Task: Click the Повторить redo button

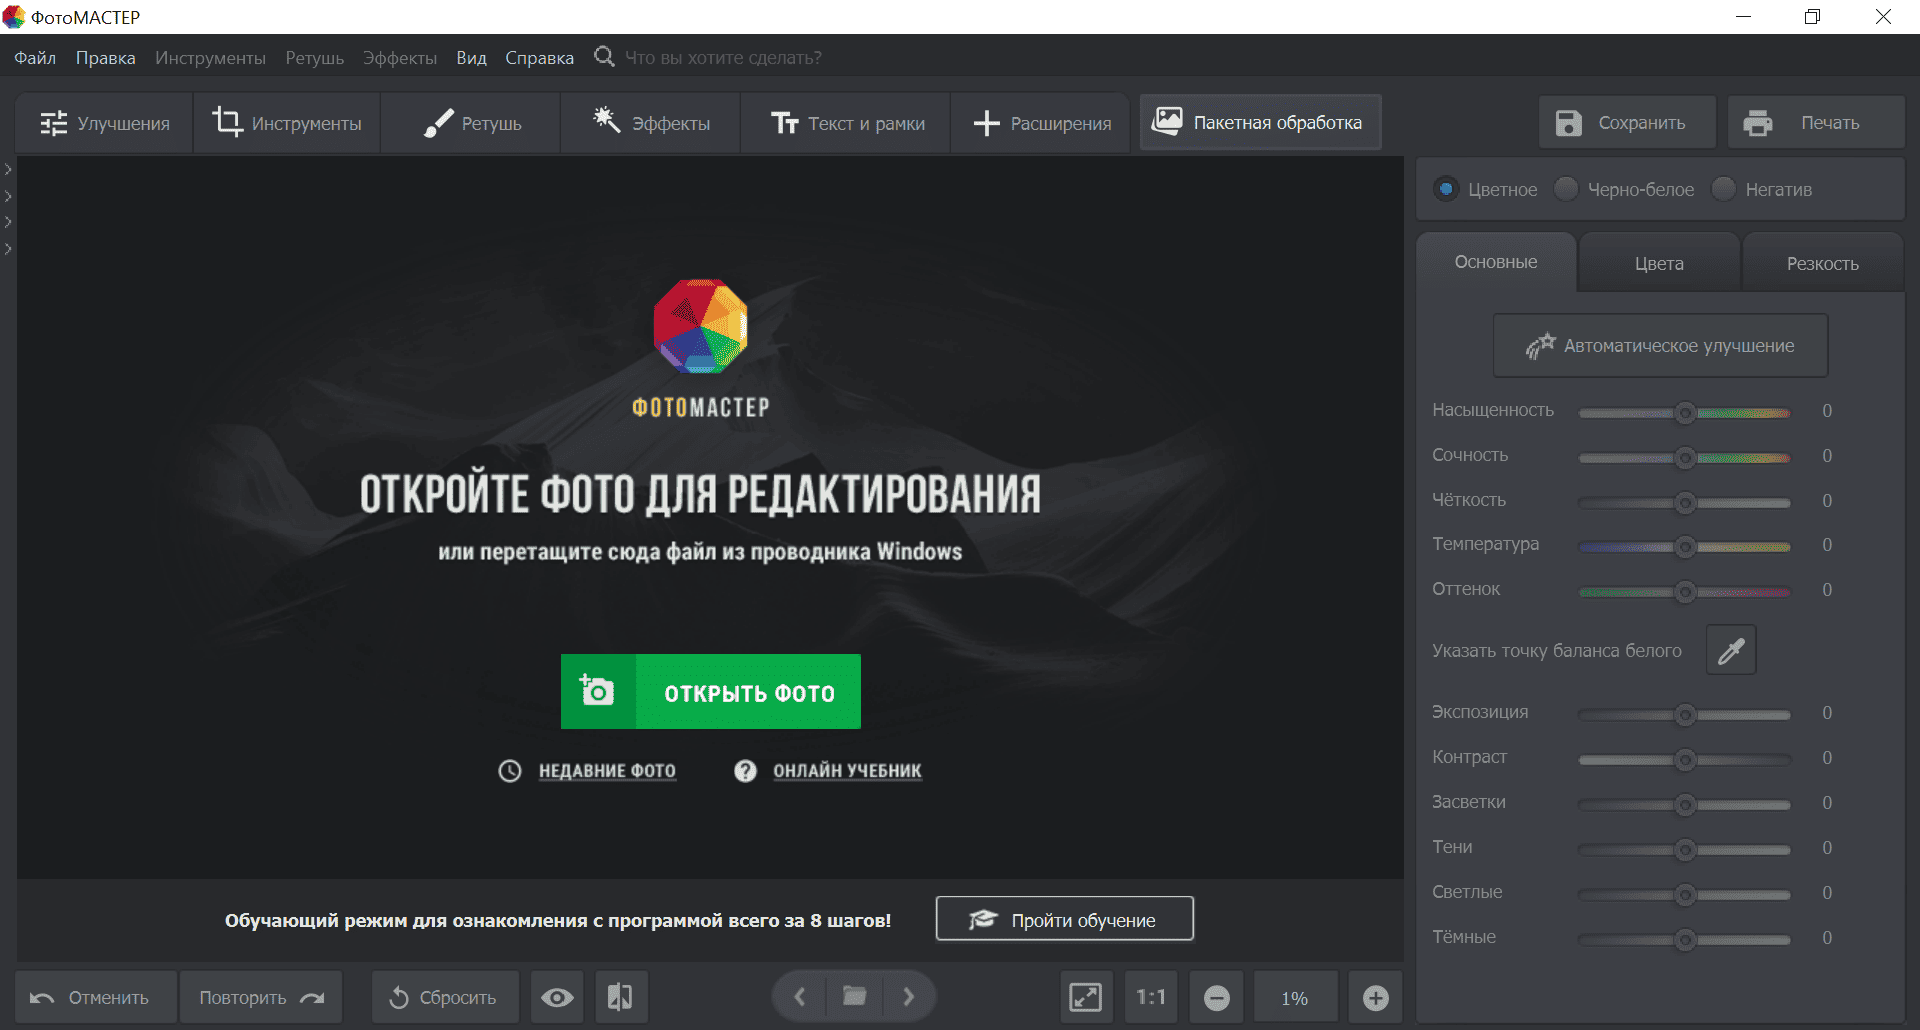Action: [x=261, y=997]
